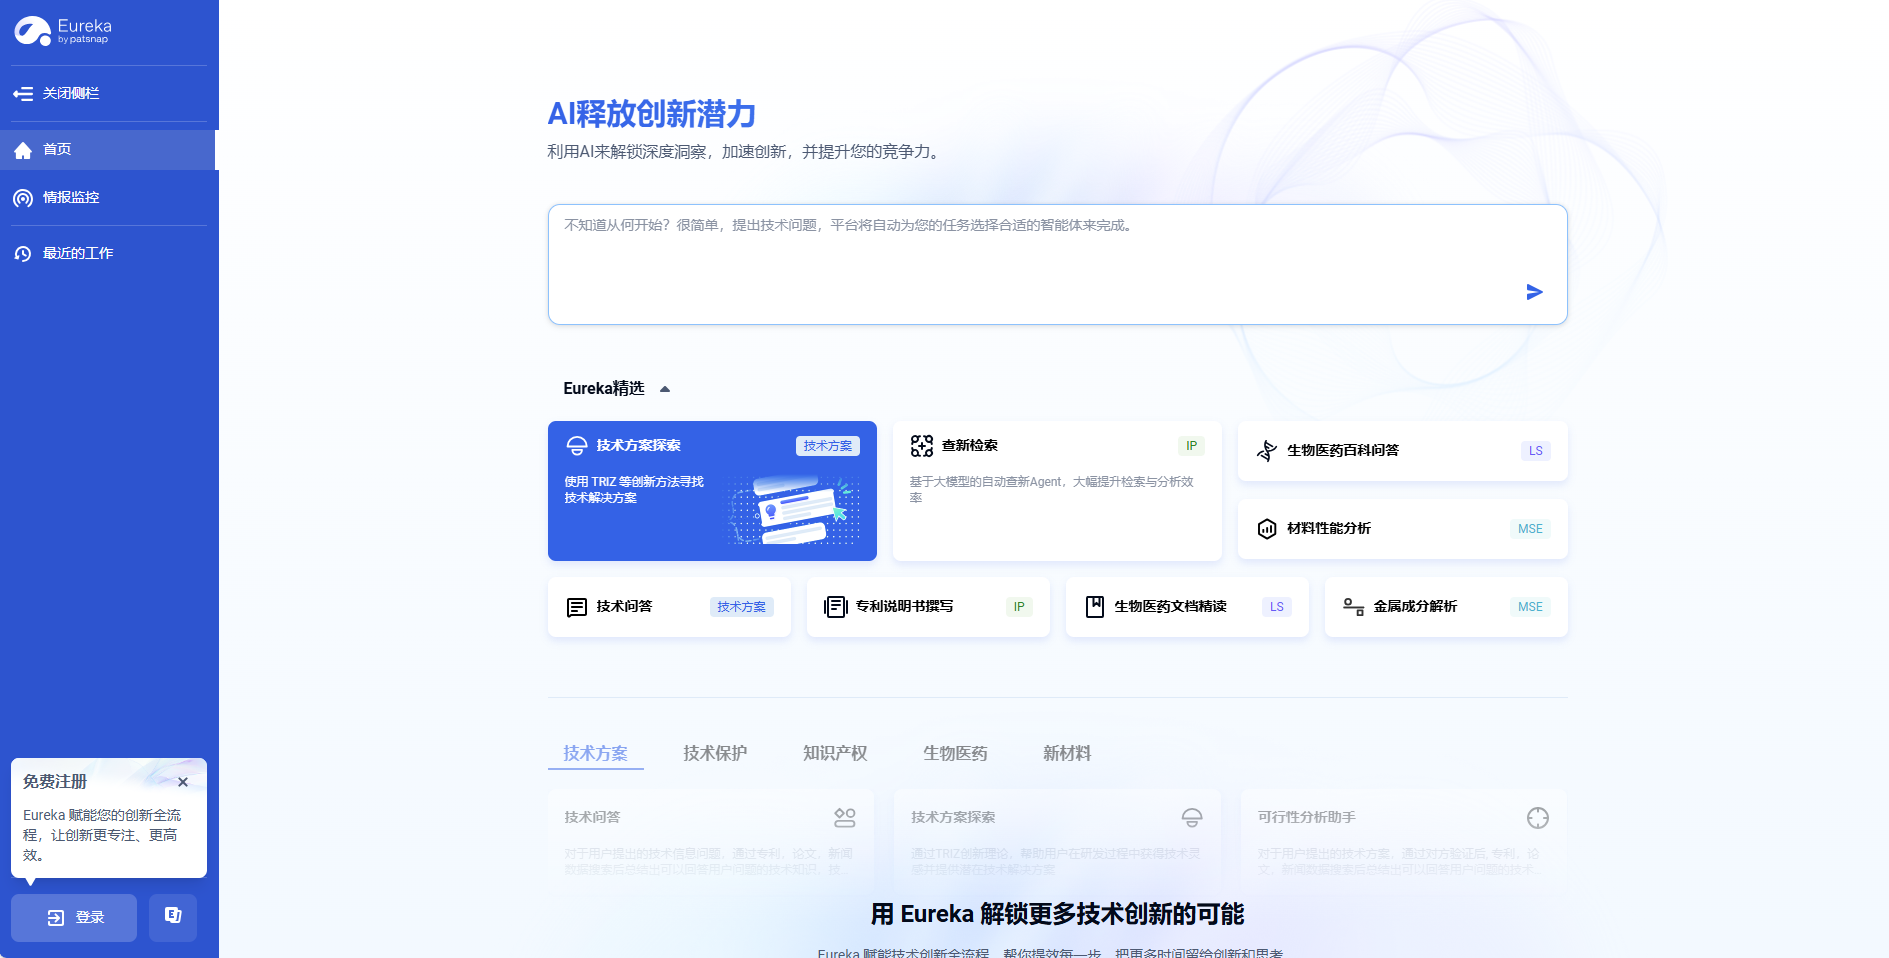Click the 登录 login button
The width and height of the screenshot is (1889, 958).
coord(74,917)
